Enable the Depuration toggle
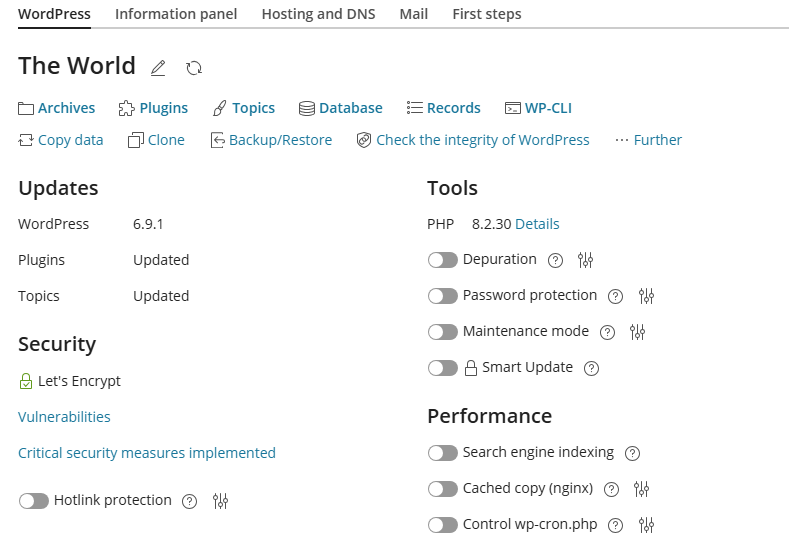Viewport: 789px width, 555px height. click(x=442, y=260)
